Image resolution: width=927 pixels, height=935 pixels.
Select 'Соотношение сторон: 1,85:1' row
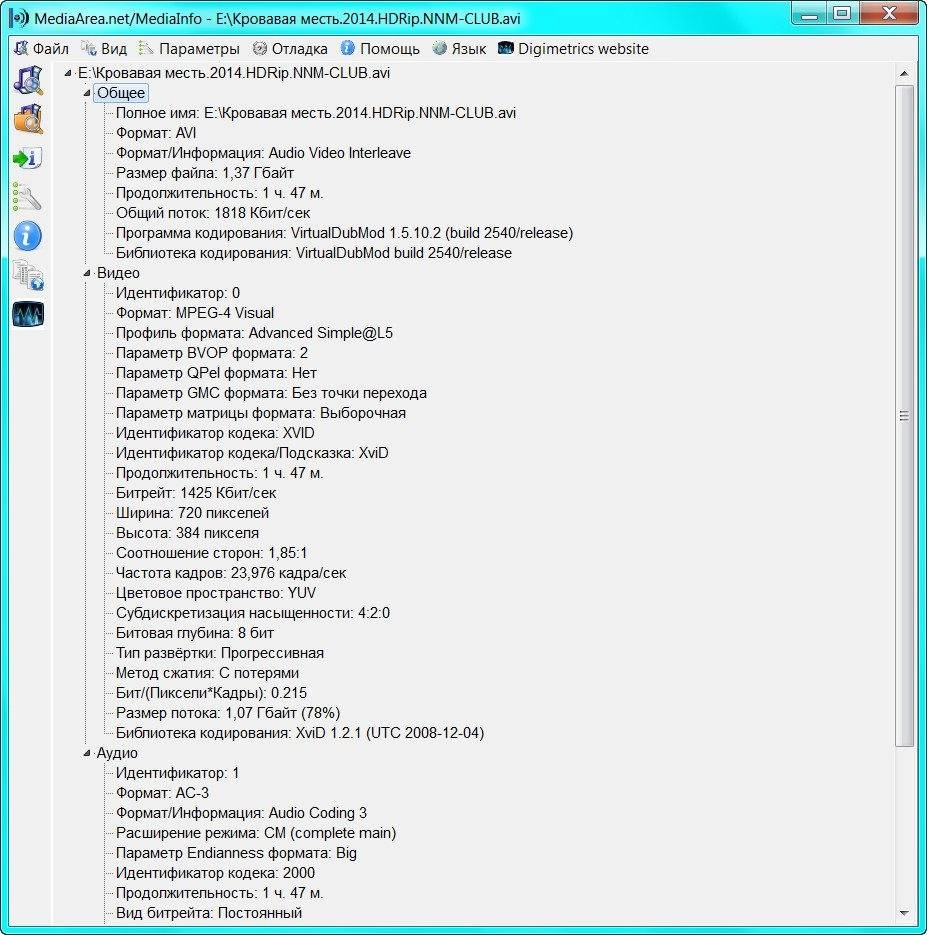click(x=212, y=553)
